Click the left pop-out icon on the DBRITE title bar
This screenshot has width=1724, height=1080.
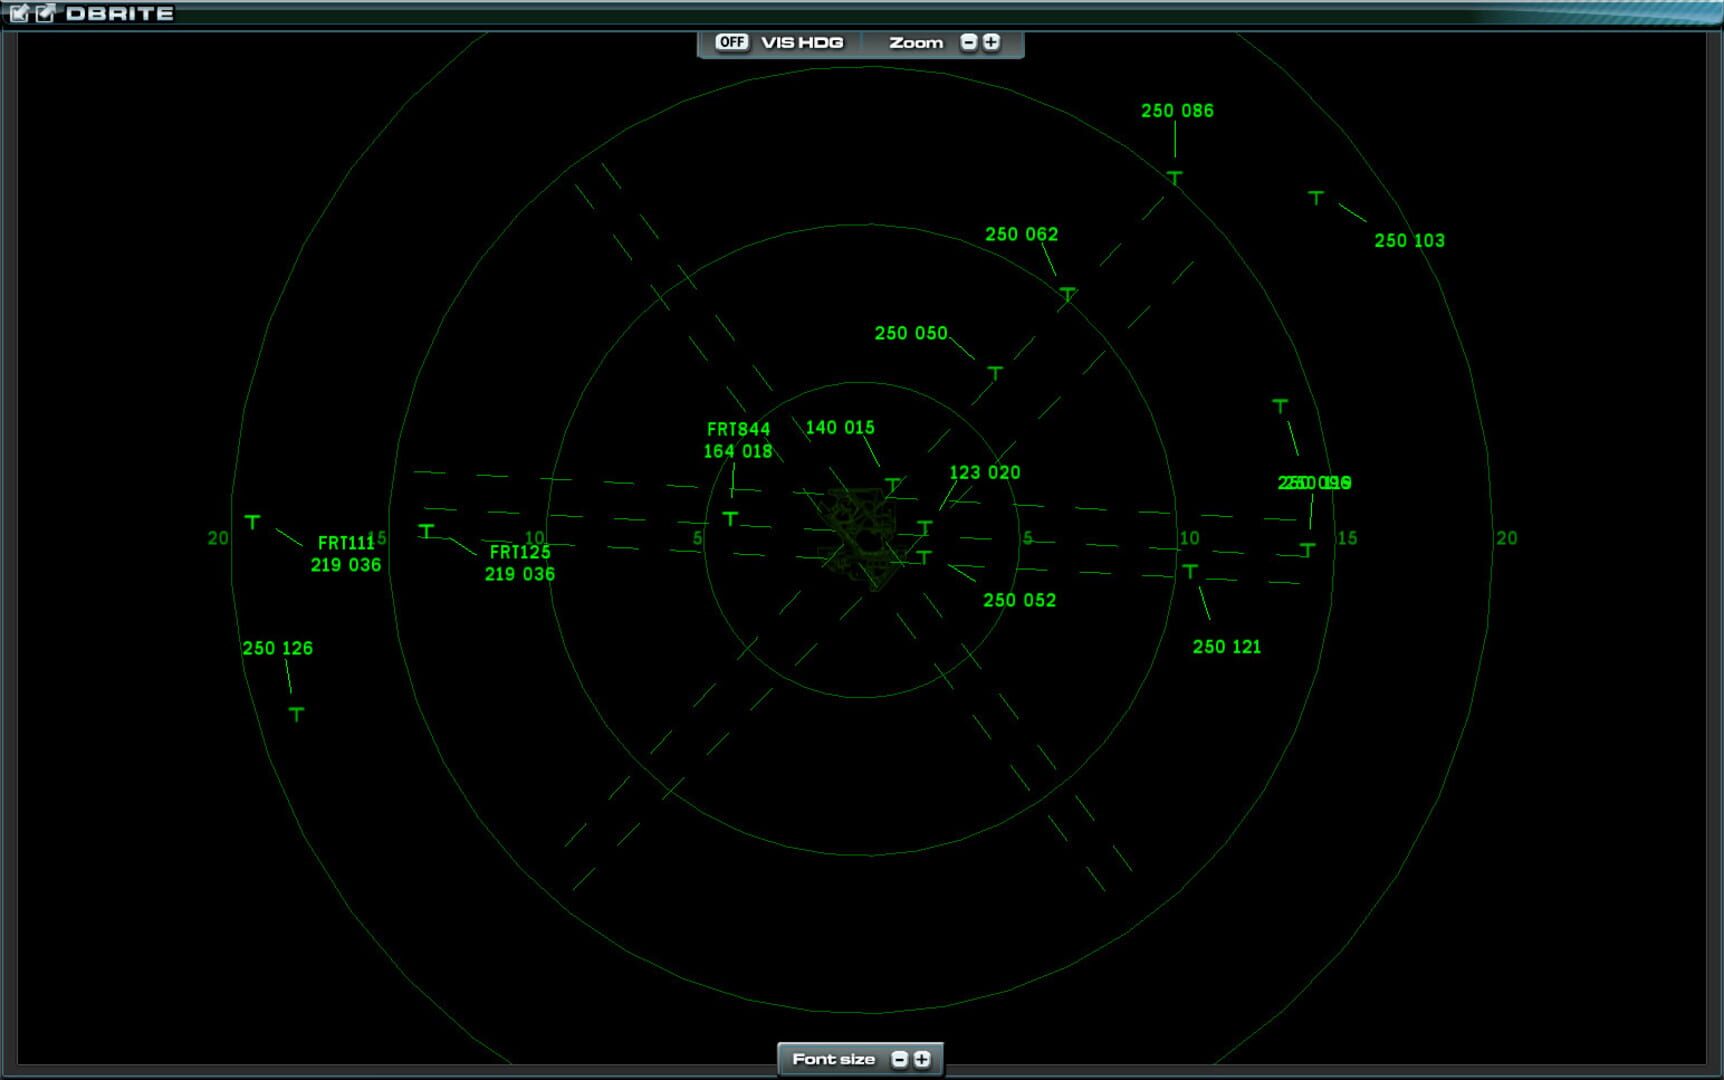point(18,13)
